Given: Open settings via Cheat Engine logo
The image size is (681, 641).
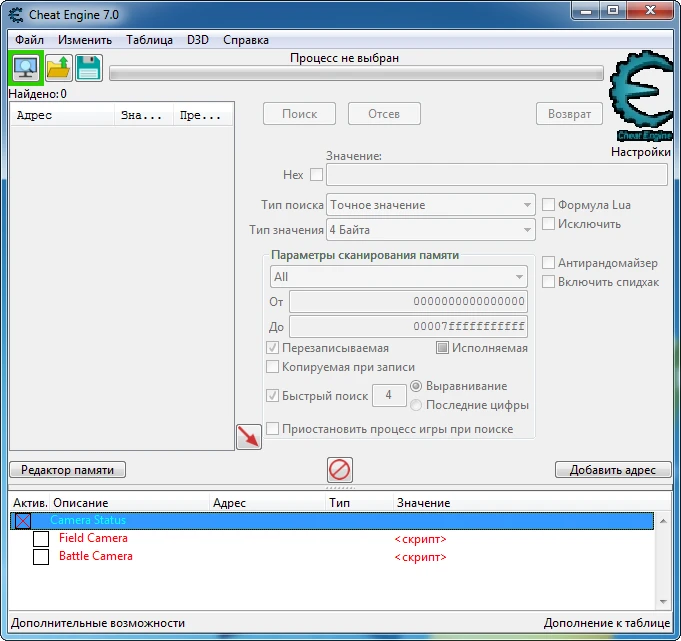Looking at the screenshot, I should pyautogui.click(x=641, y=96).
